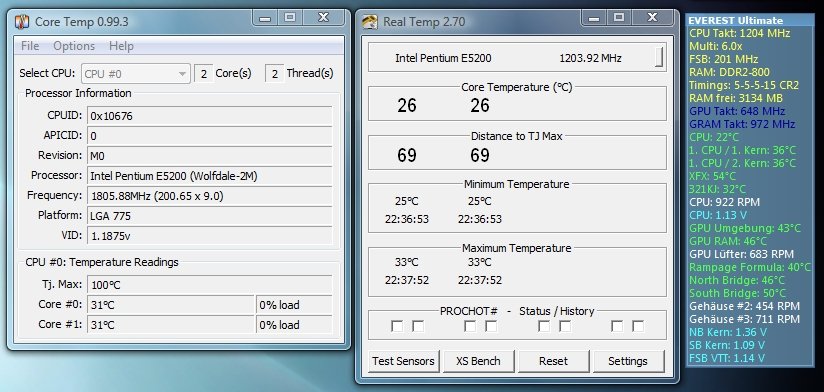Click the Core Temp title bar icon
Screen dimensions: 824x392
22,22
